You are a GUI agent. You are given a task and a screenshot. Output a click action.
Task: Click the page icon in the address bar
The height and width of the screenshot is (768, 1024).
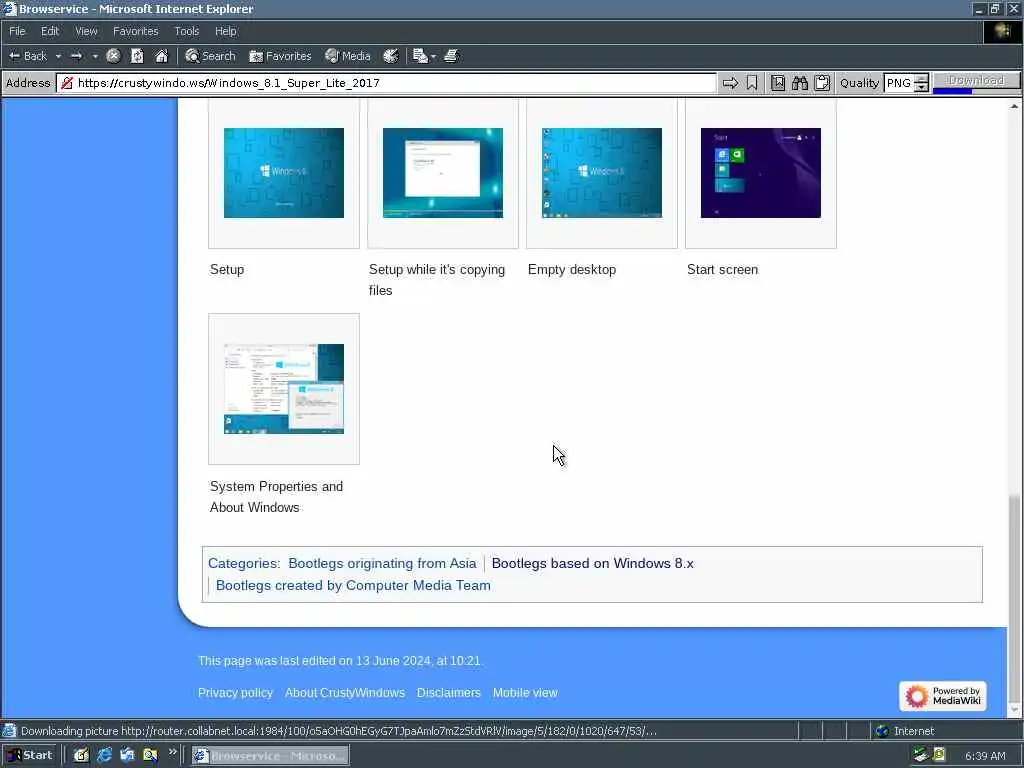point(67,83)
